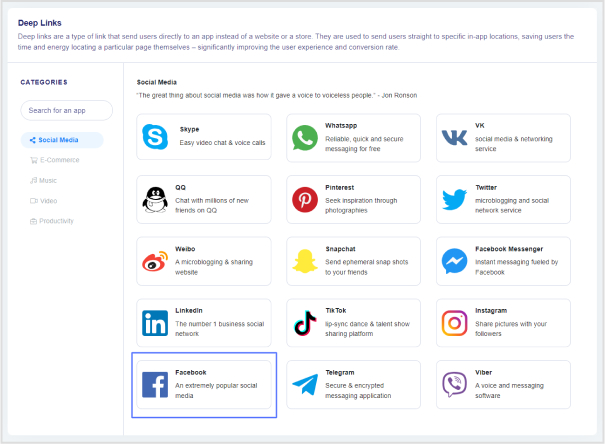The width and height of the screenshot is (605, 444).
Task: Click the Skype logo icon
Action: [155, 137]
